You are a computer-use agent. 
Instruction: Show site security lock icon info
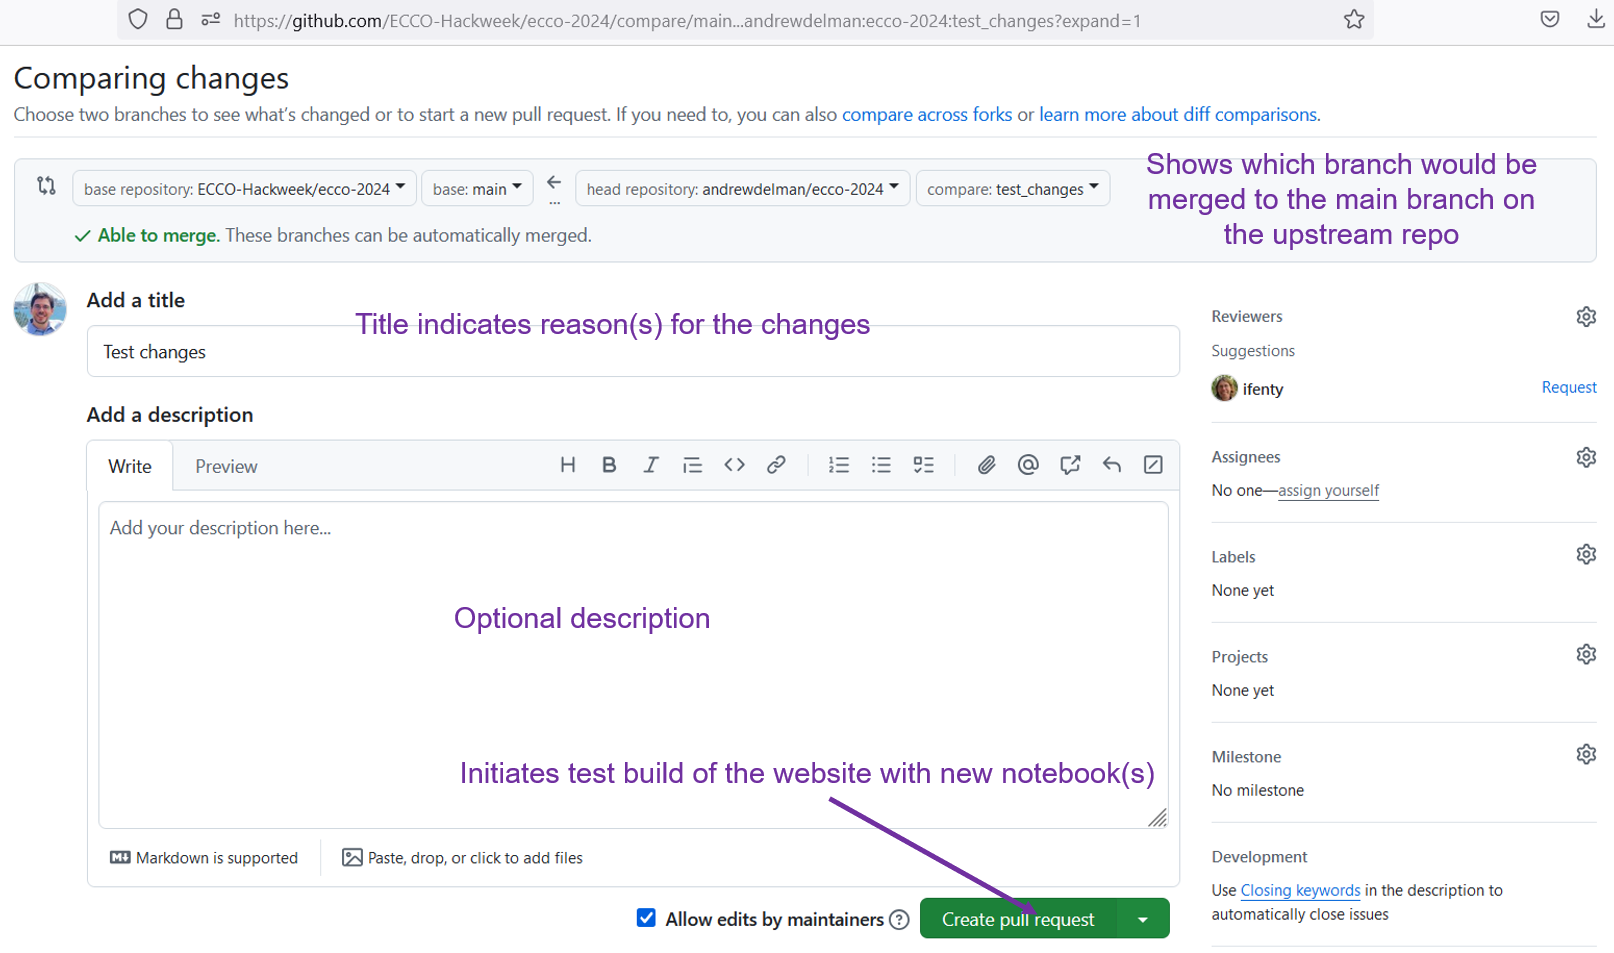coord(174,19)
